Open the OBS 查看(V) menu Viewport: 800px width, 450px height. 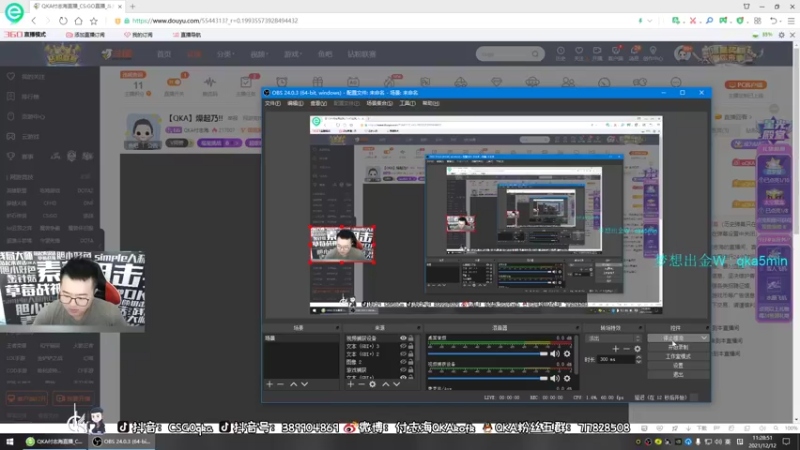pos(318,103)
